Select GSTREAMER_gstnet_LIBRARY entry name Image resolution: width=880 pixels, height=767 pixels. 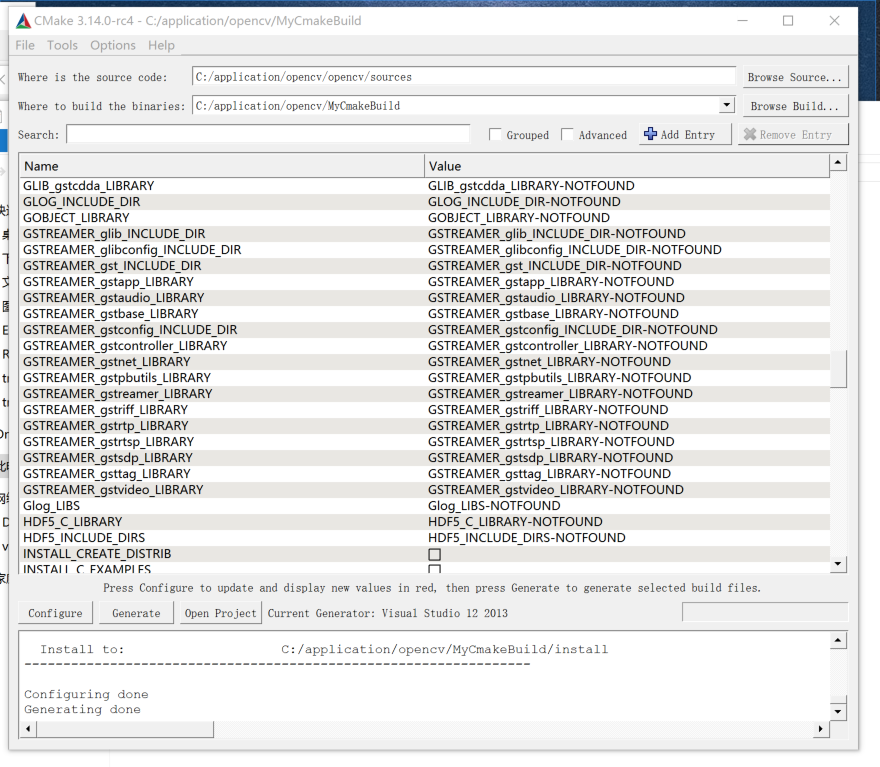tap(107, 362)
